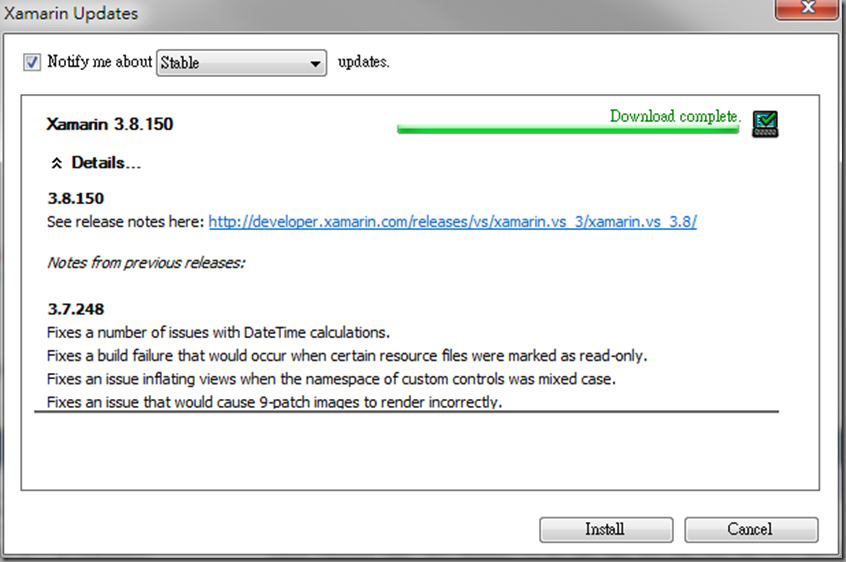Click the bold 3.8.150 version subheading
846x562 pixels.
pos(76,198)
